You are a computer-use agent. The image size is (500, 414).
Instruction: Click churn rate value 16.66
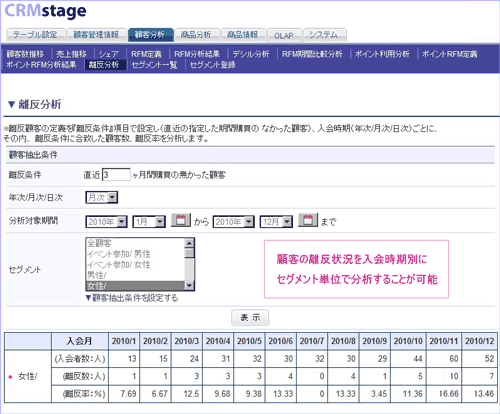[x=448, y=394]
